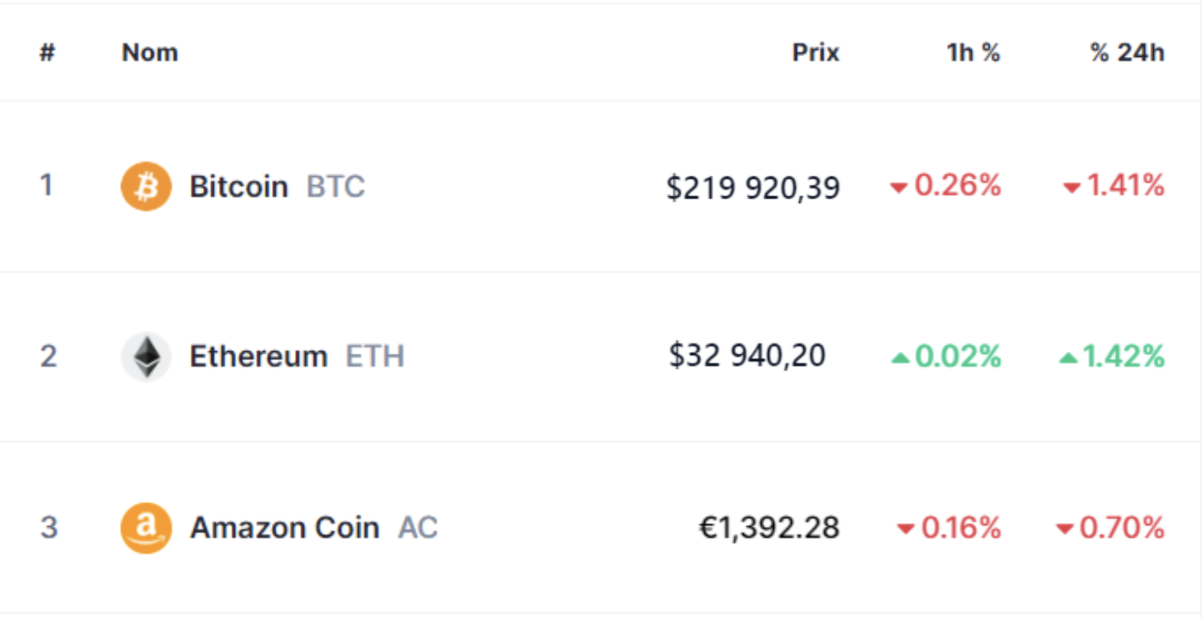Image resolution: width=1202 pixels, height=618 pixels.
Task: Sort by the # rank column header
Action: 47,53
